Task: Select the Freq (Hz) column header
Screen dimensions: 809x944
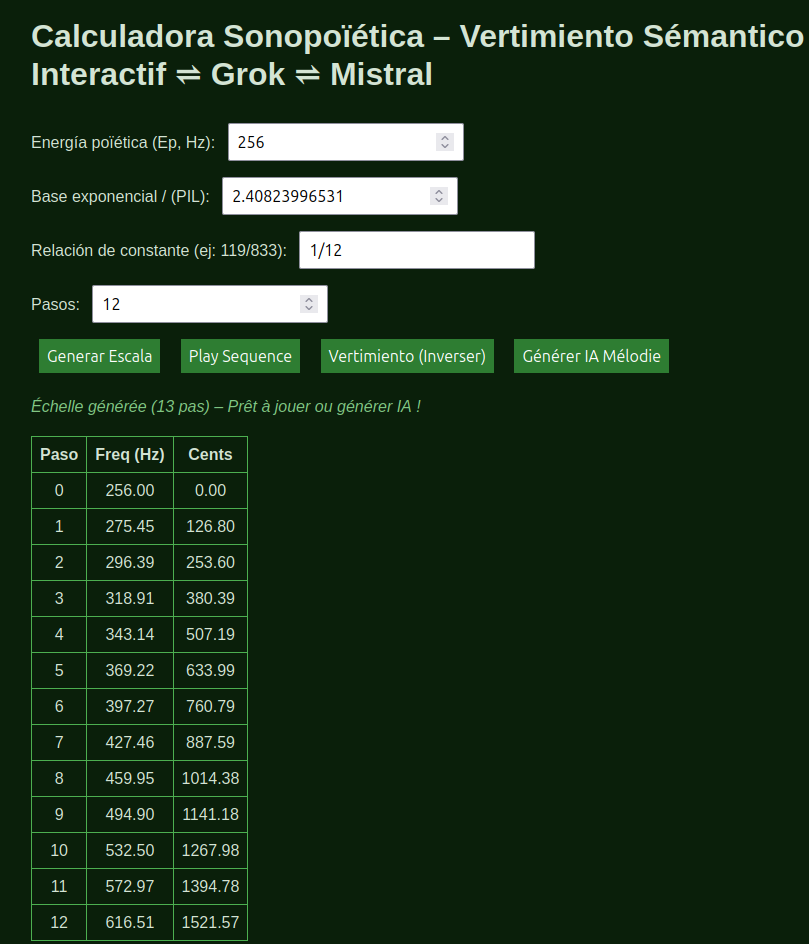Action: [130, 454]
